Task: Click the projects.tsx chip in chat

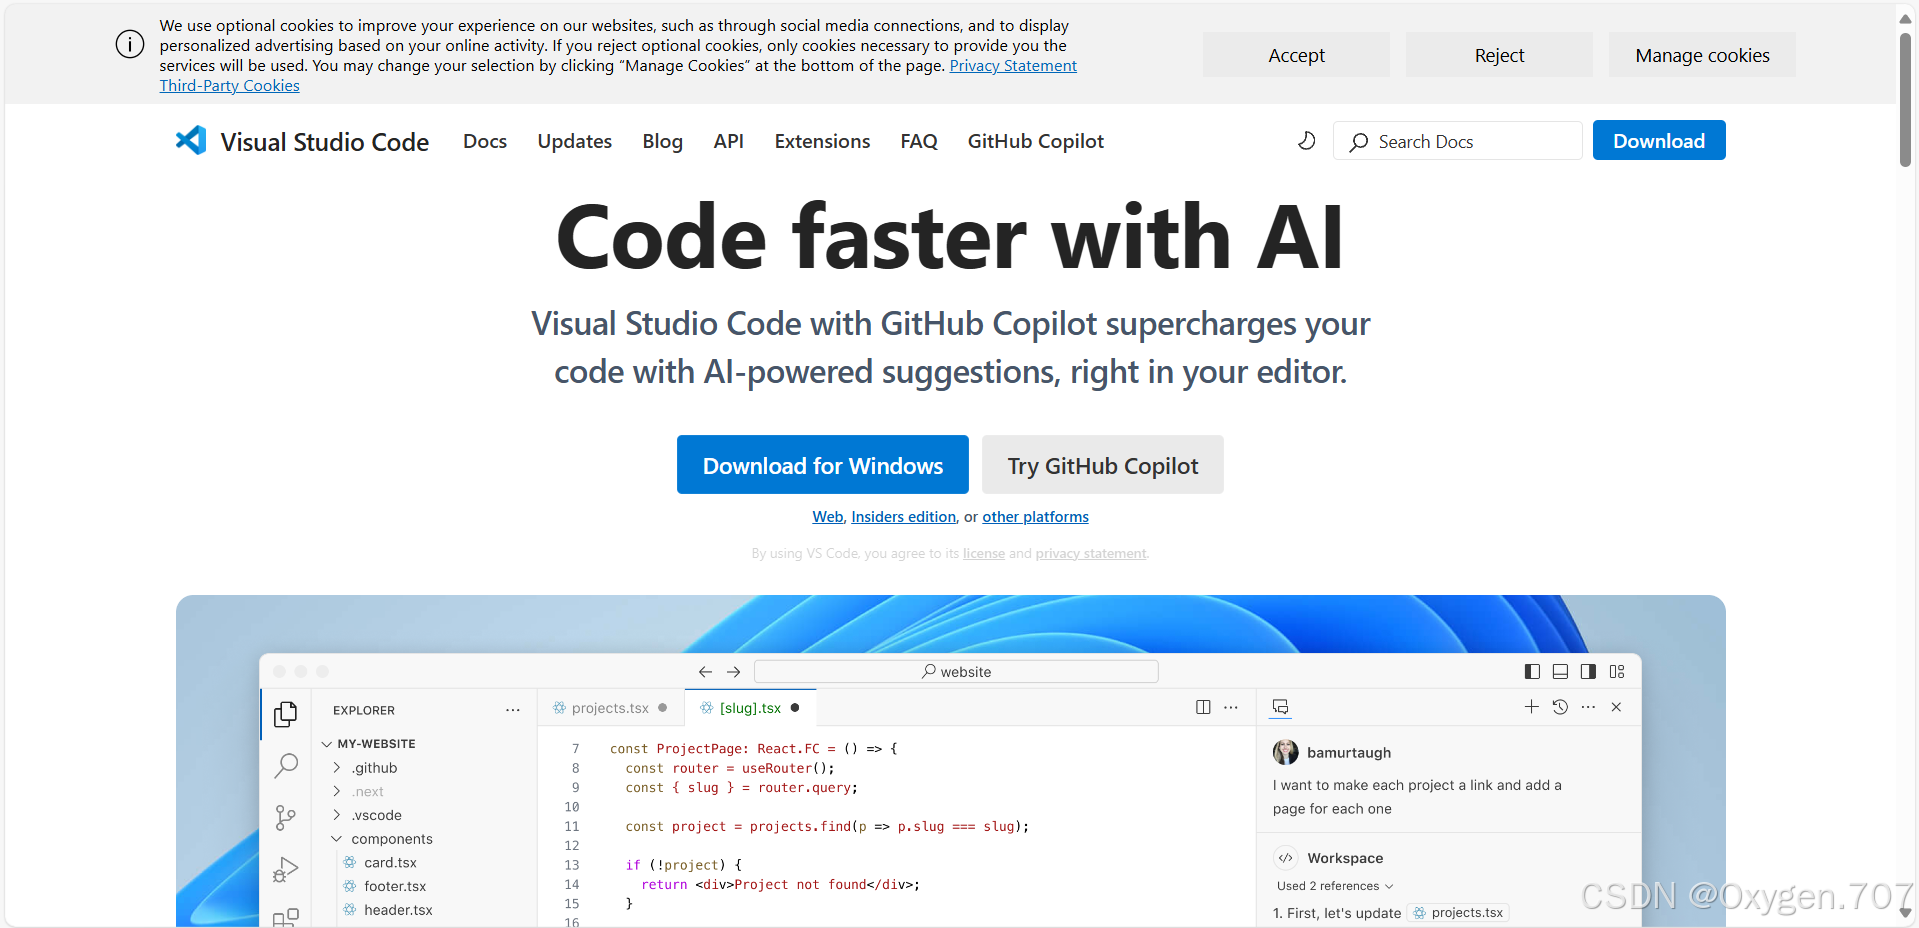Action: pos(1458,913)
